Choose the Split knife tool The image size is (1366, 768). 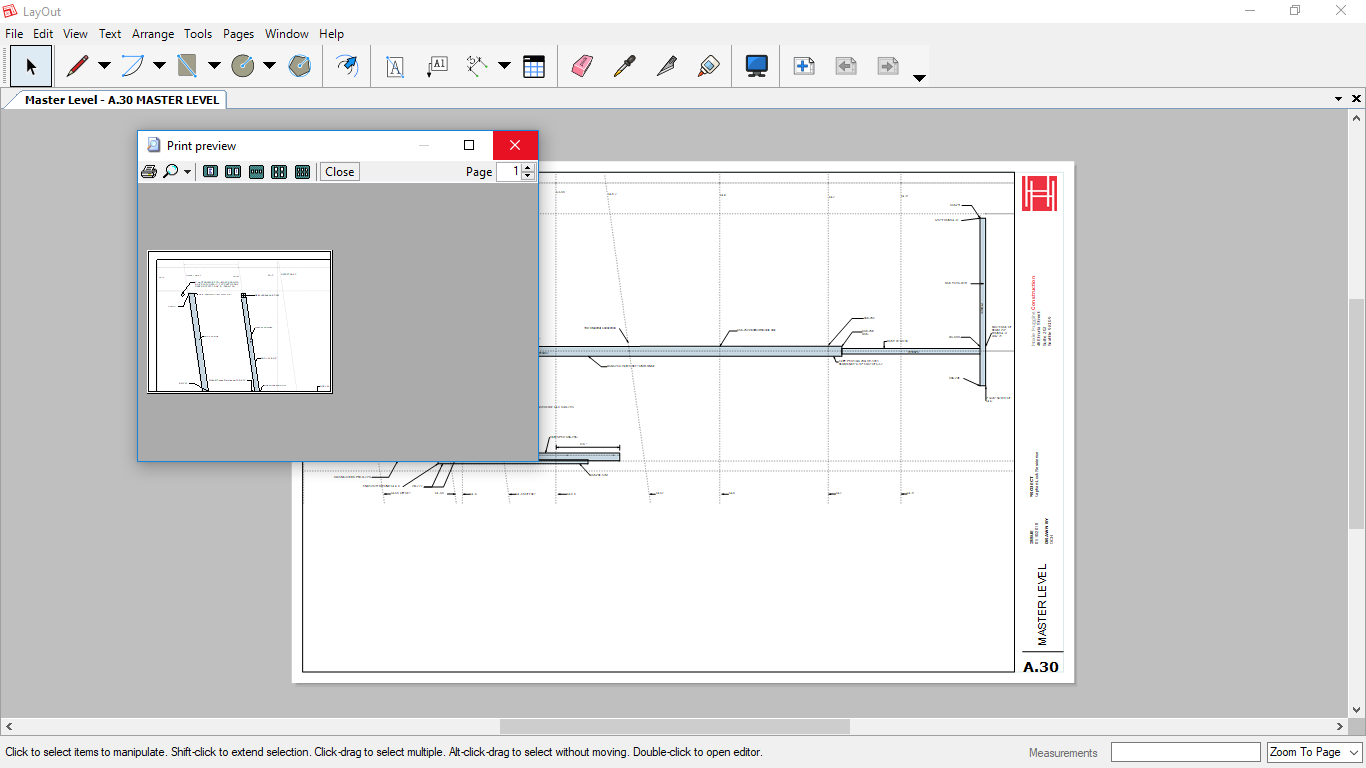pos(666,67)
